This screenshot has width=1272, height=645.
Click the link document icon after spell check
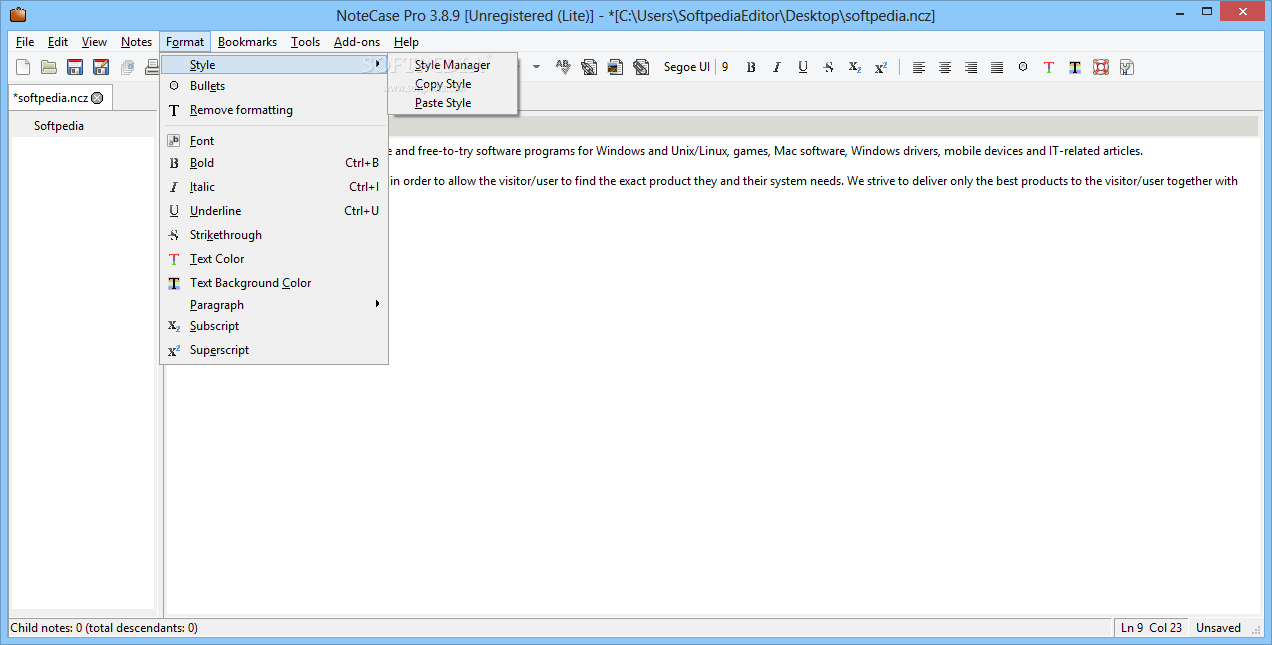click(589, 67)
